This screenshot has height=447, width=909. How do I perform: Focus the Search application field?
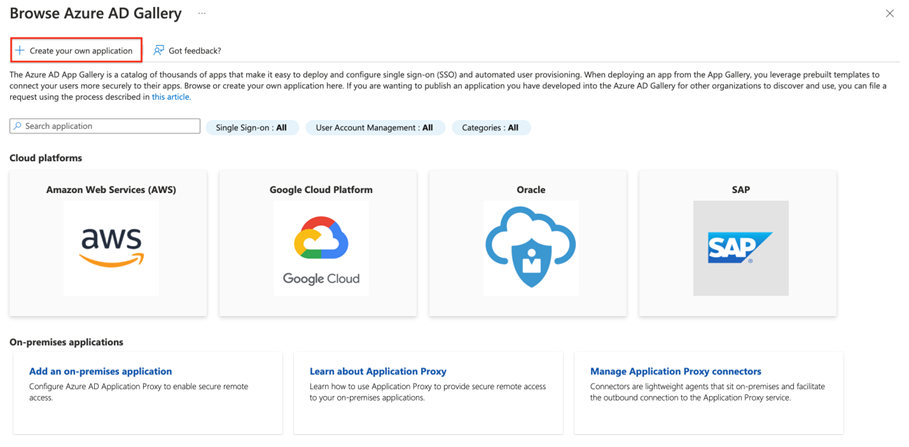pos(110,127)
